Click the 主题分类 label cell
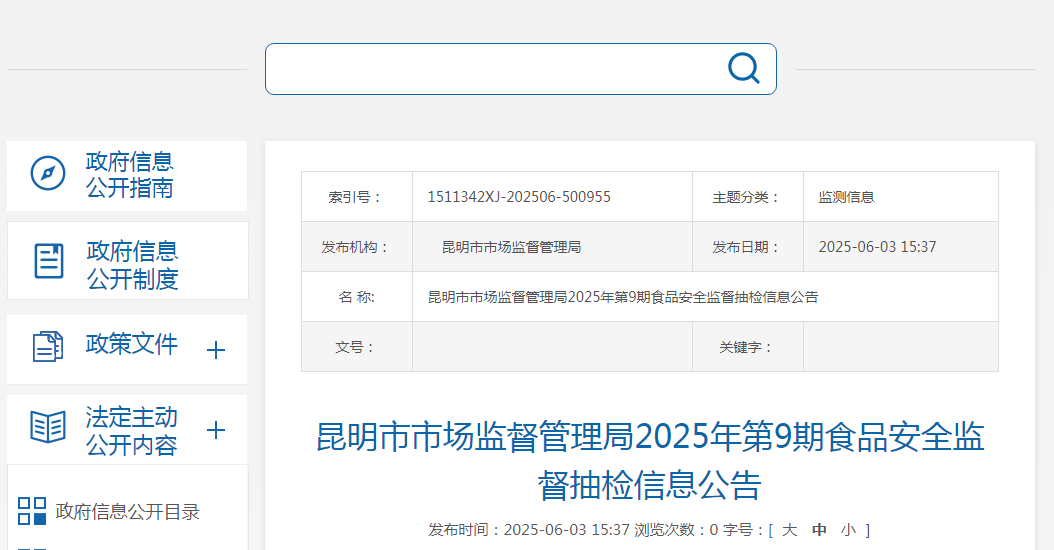This screenshot has width=1054, height=550. coord(747,197)
